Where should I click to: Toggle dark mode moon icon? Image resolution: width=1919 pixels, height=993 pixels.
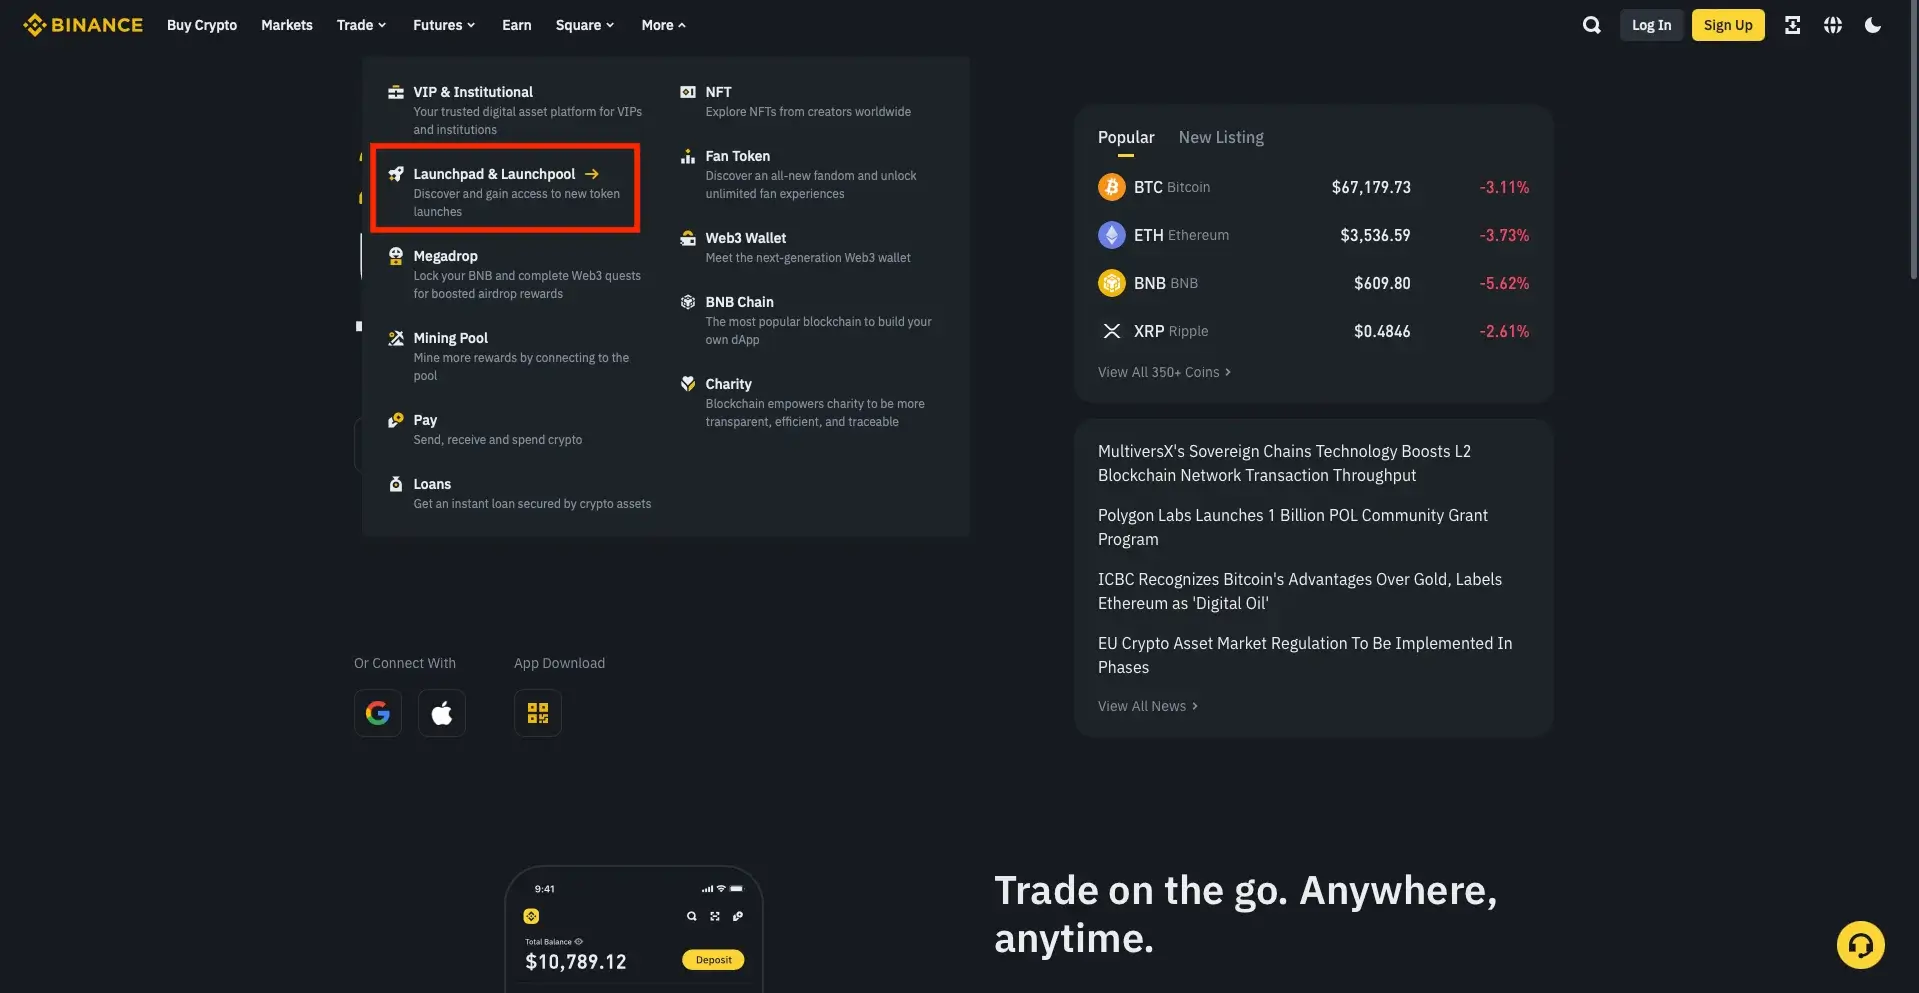[1872, 25]
